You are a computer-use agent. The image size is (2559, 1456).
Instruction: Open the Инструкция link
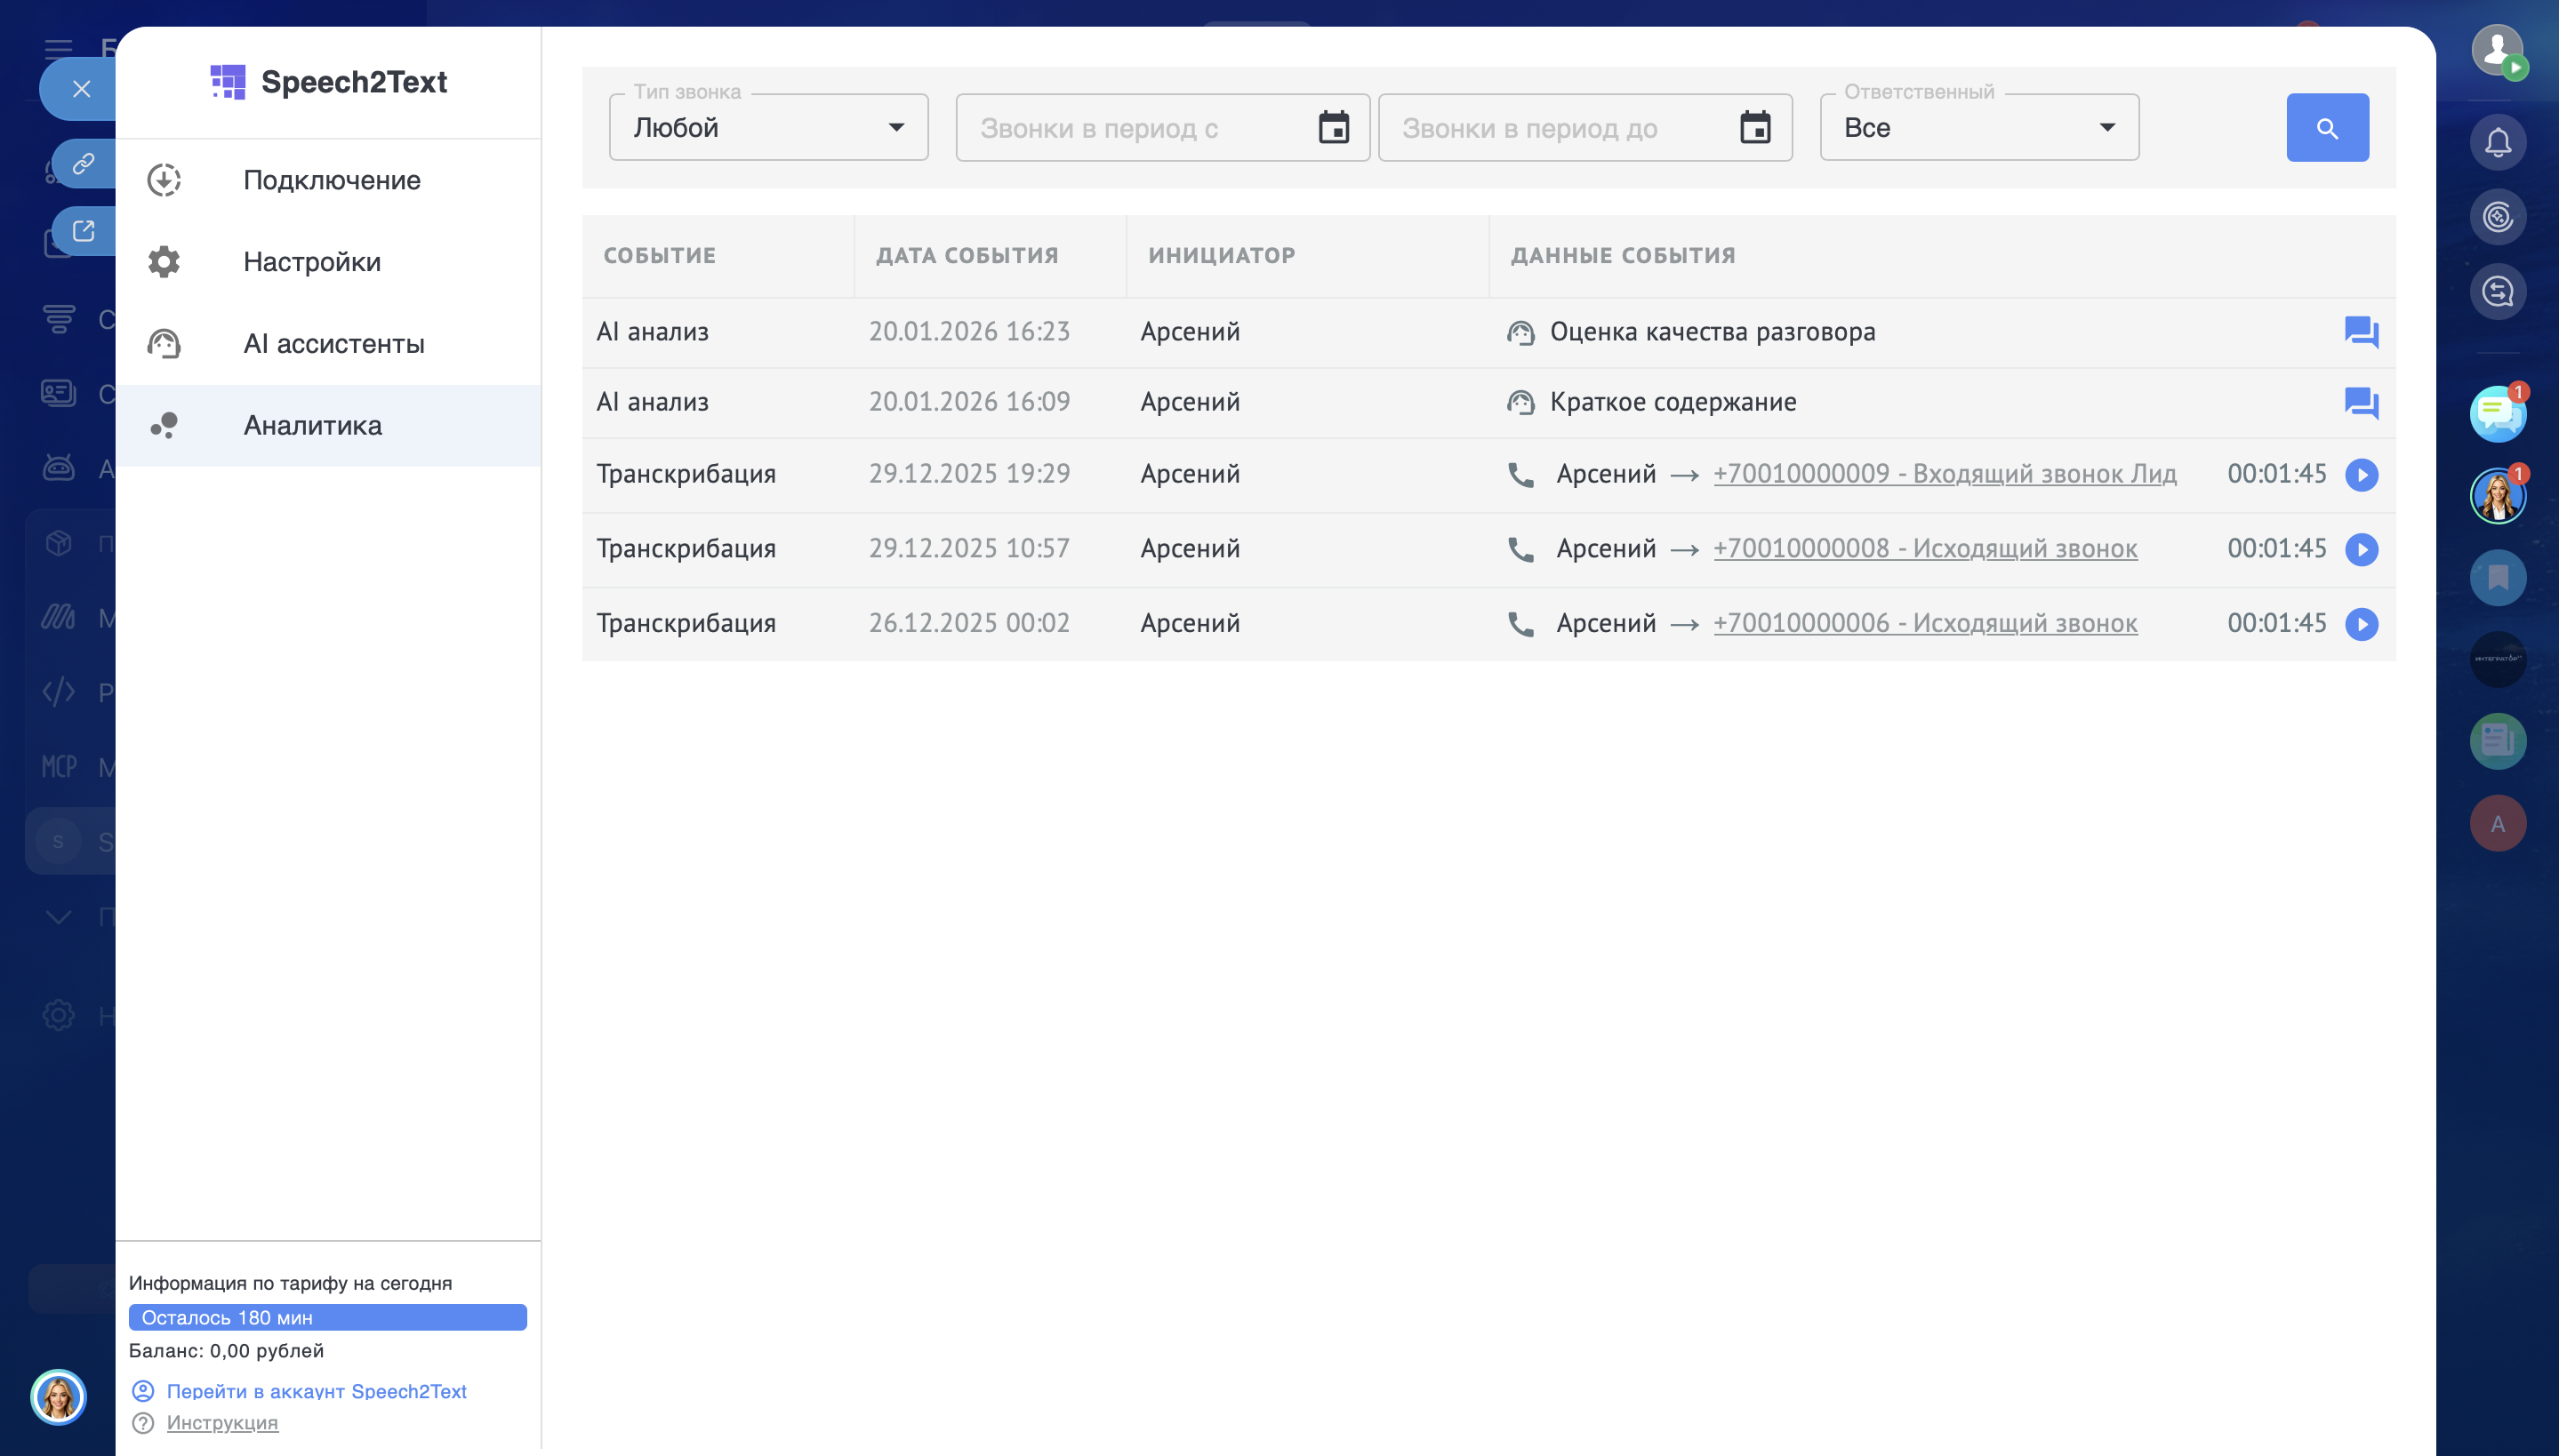[222, 1422]
